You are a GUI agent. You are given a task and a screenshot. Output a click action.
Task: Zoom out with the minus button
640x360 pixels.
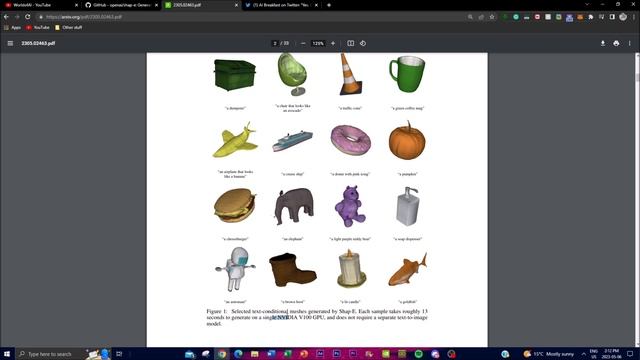point(303,43)
